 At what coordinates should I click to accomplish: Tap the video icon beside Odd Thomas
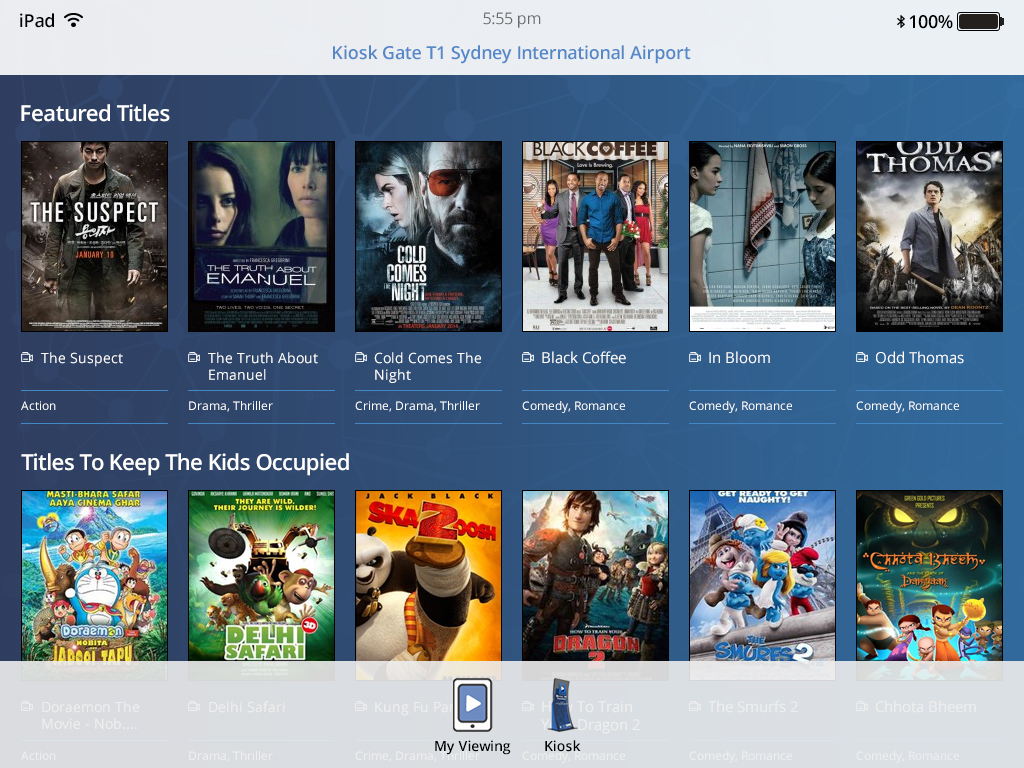(863, 357)
